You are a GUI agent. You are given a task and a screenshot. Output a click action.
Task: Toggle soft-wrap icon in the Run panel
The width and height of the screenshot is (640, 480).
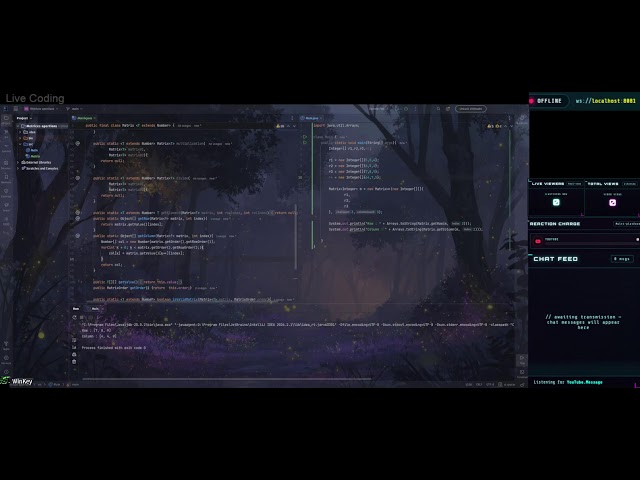74,340
